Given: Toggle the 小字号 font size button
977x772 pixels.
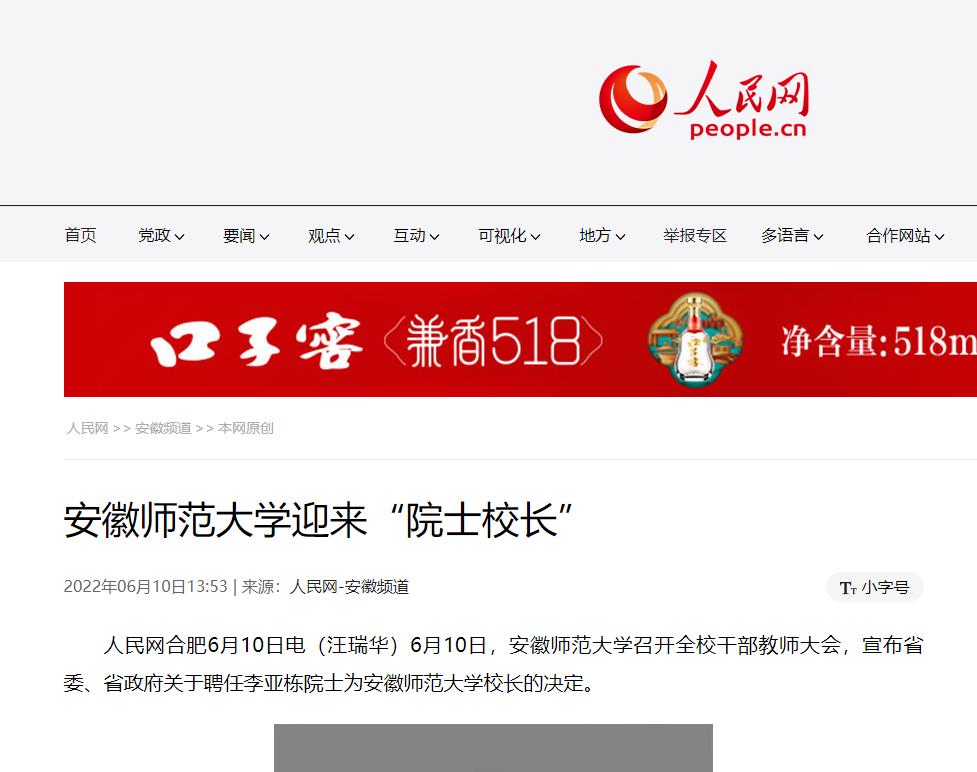Looking at the screenshot, I should tap(874, 587).
